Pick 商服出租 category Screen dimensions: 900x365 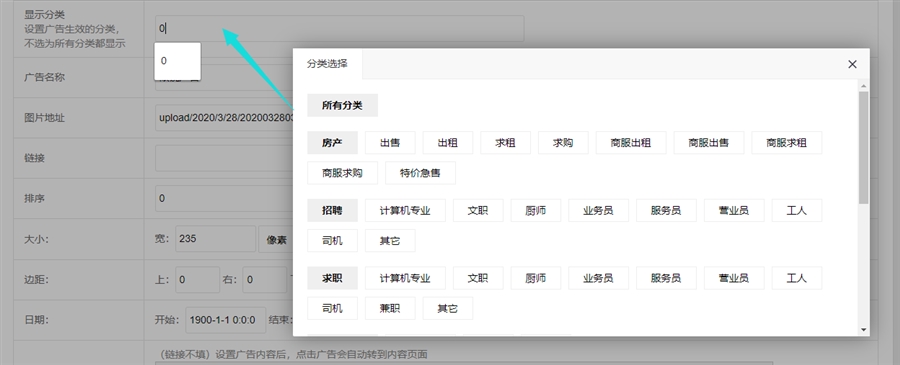(x=631, y=143)
